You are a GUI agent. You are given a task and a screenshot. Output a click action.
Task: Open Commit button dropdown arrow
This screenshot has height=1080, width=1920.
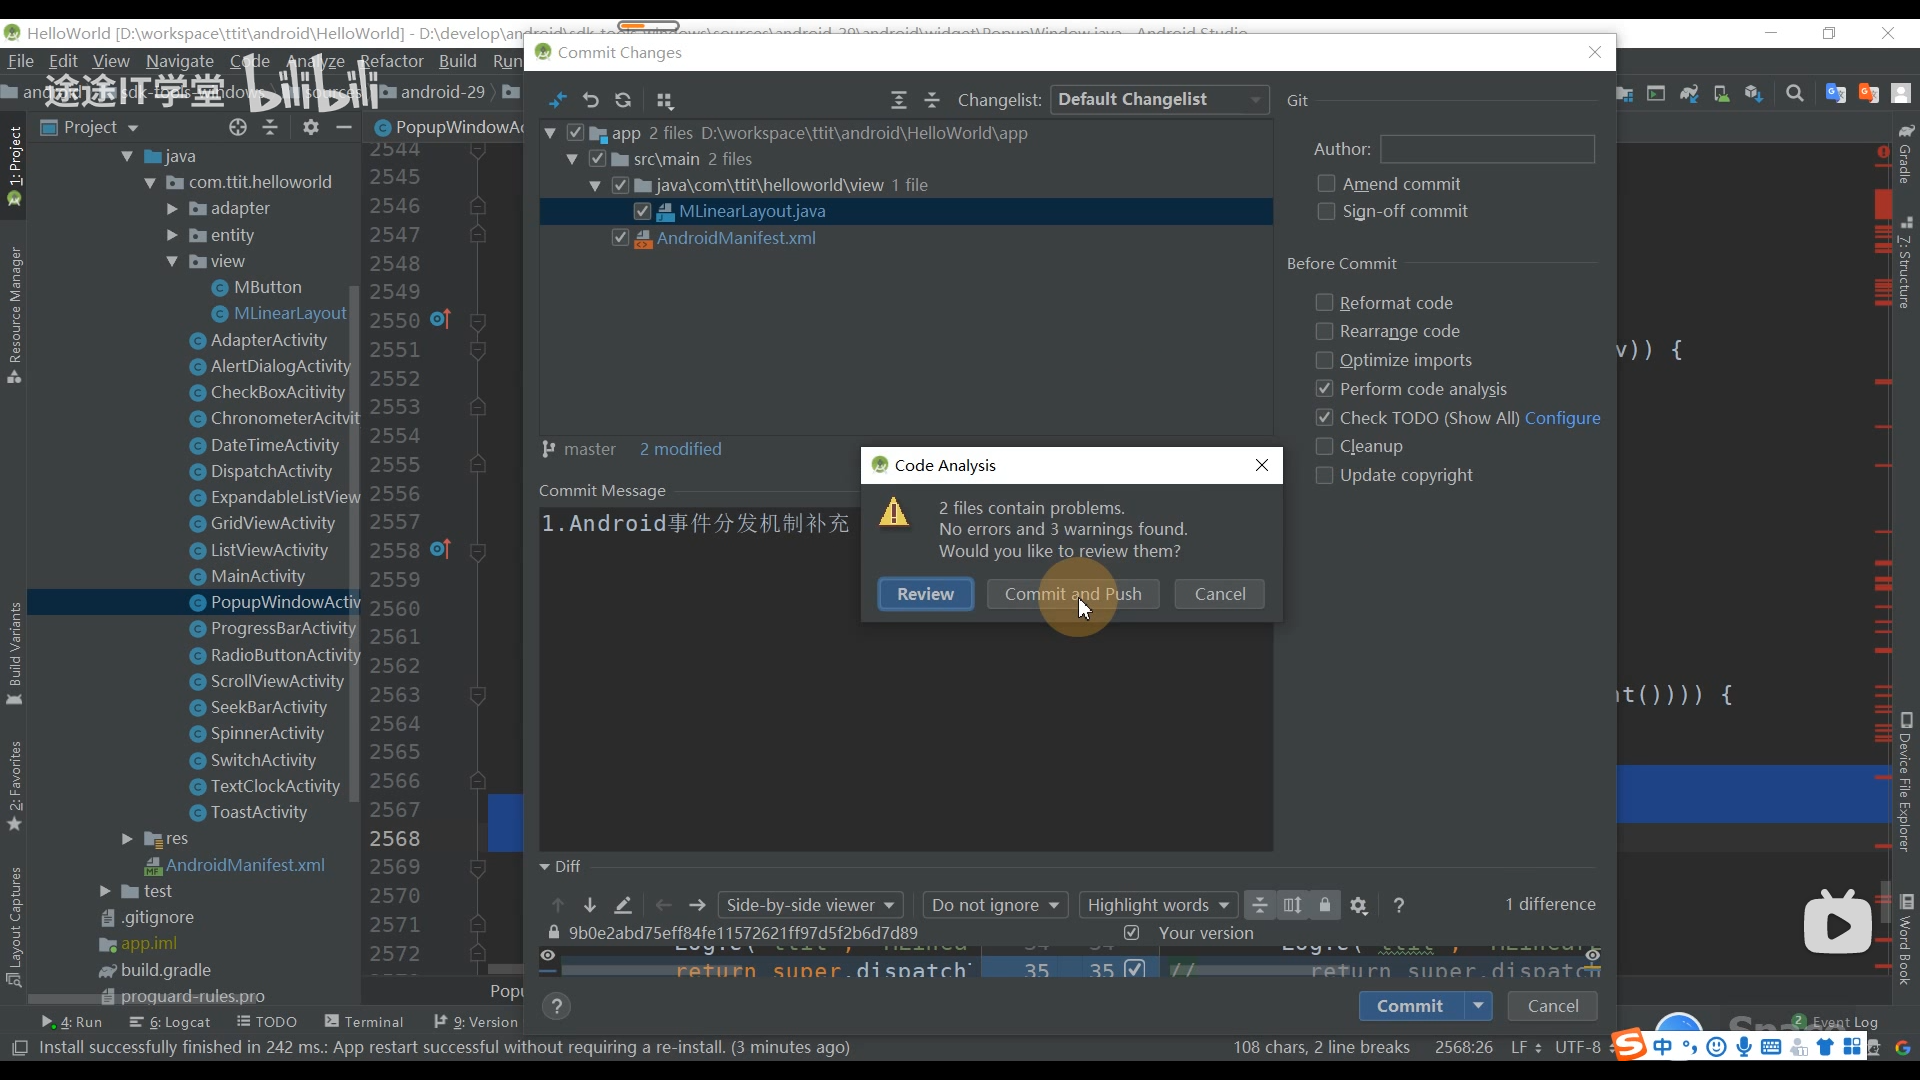click(x=1478, y=1006)
